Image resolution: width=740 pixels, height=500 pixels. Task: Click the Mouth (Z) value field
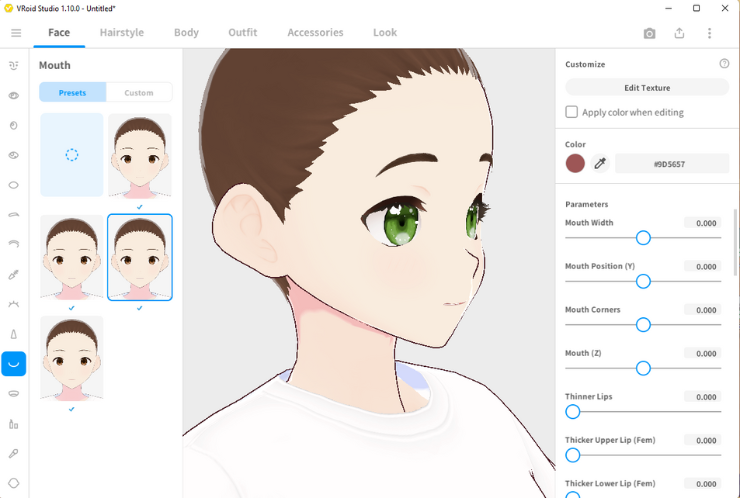click(x=703, y=354)
